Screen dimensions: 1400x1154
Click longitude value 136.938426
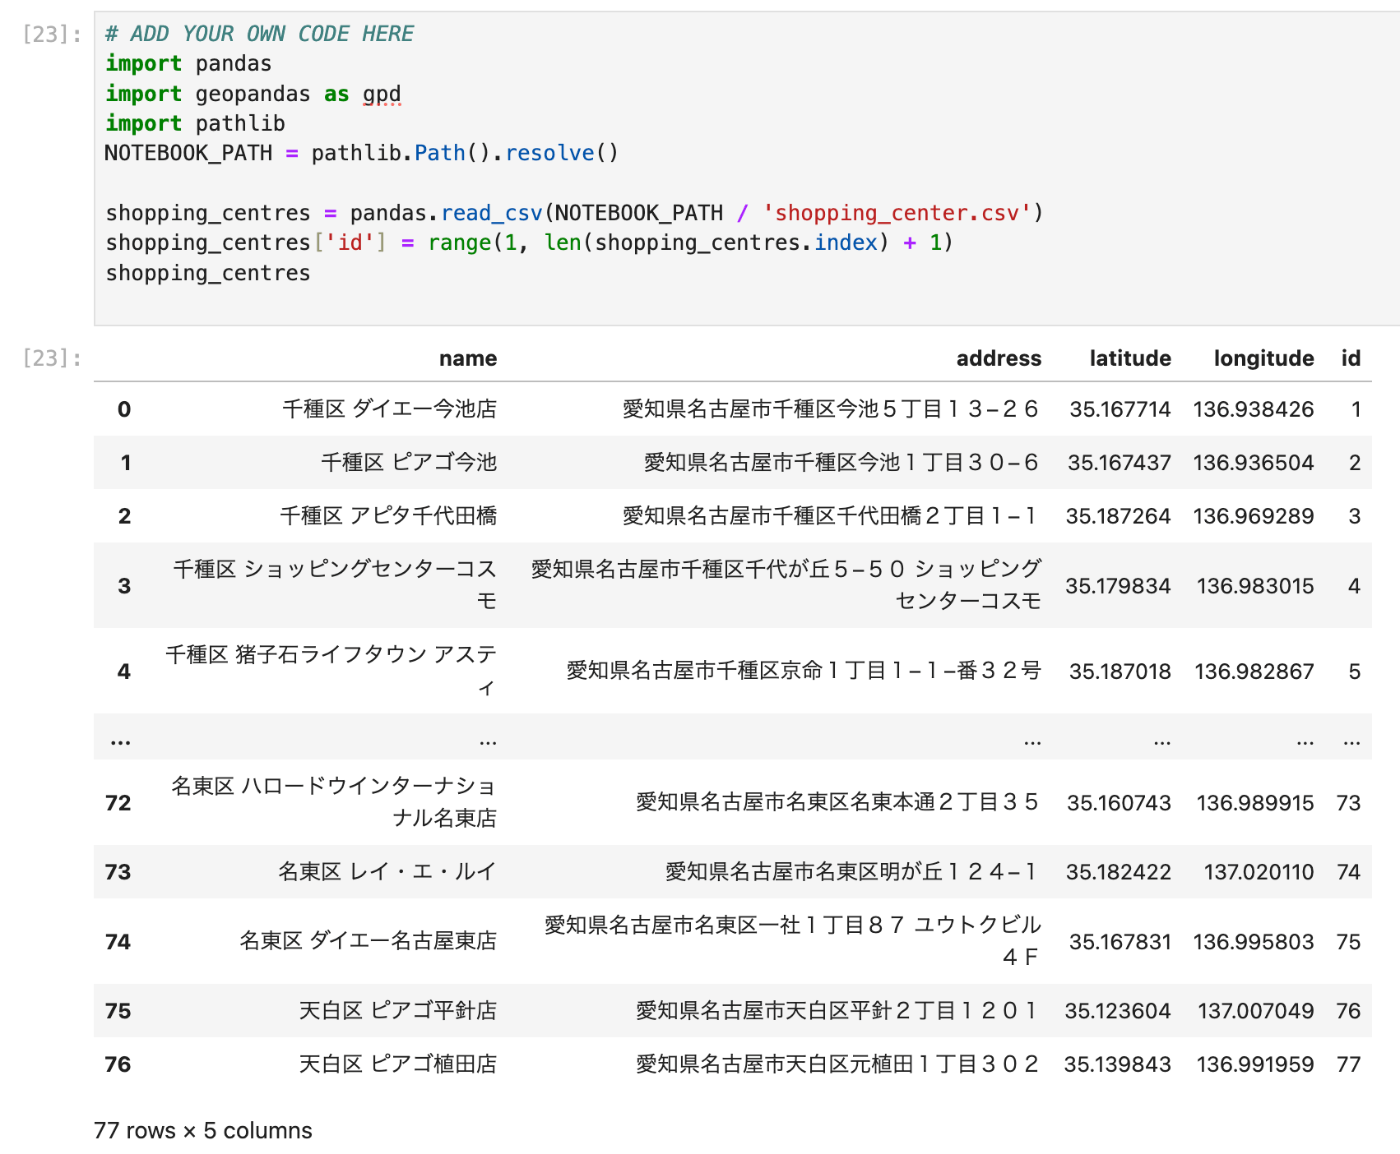tap(1253, 409)
